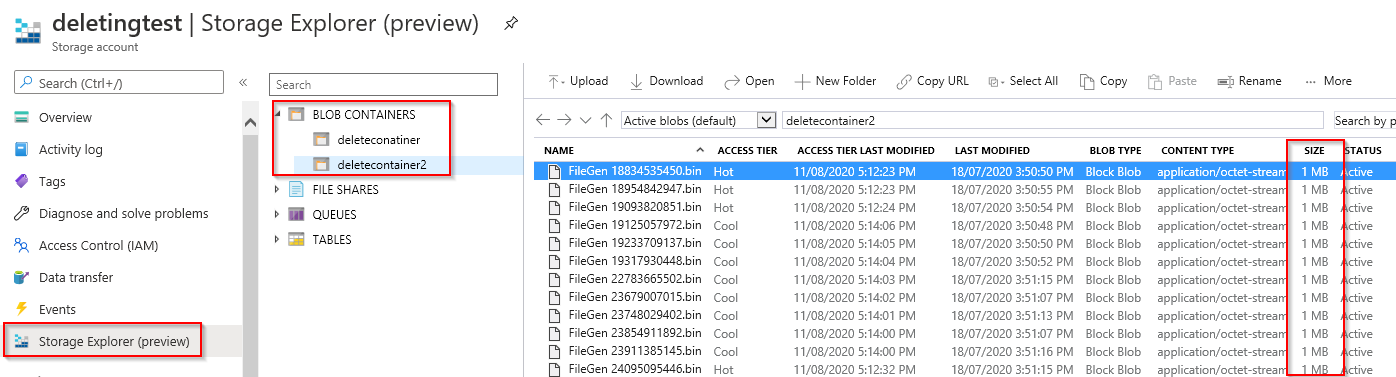The width and height of the screenshot is (1396, 377).
Task: Open Activity log in the sidebar
Action: click(71, 149)
